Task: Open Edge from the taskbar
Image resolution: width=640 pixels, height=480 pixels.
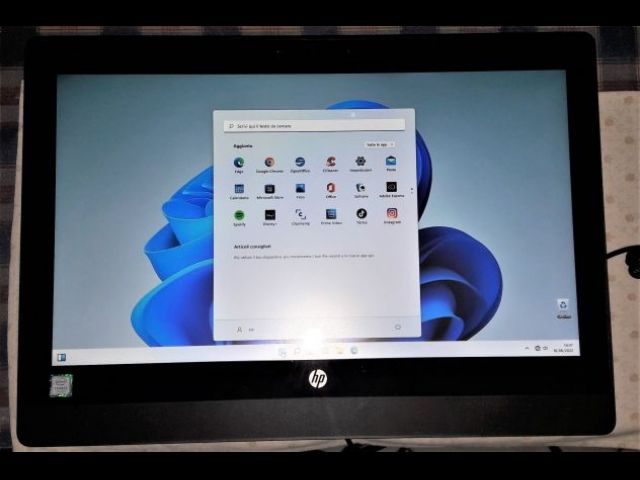Action: point(354,350)
